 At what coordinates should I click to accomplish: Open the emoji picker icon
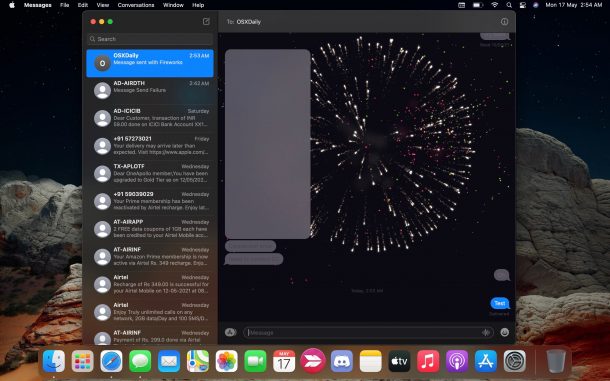(505, 332)
